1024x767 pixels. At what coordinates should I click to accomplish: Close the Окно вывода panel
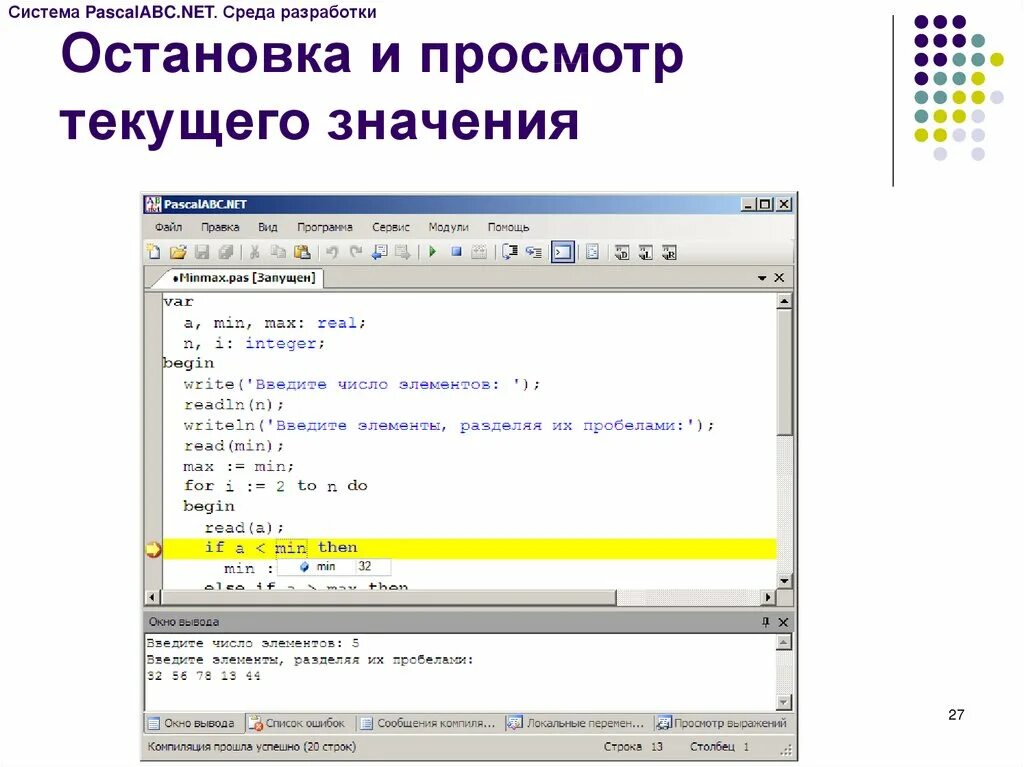(783, 622)
